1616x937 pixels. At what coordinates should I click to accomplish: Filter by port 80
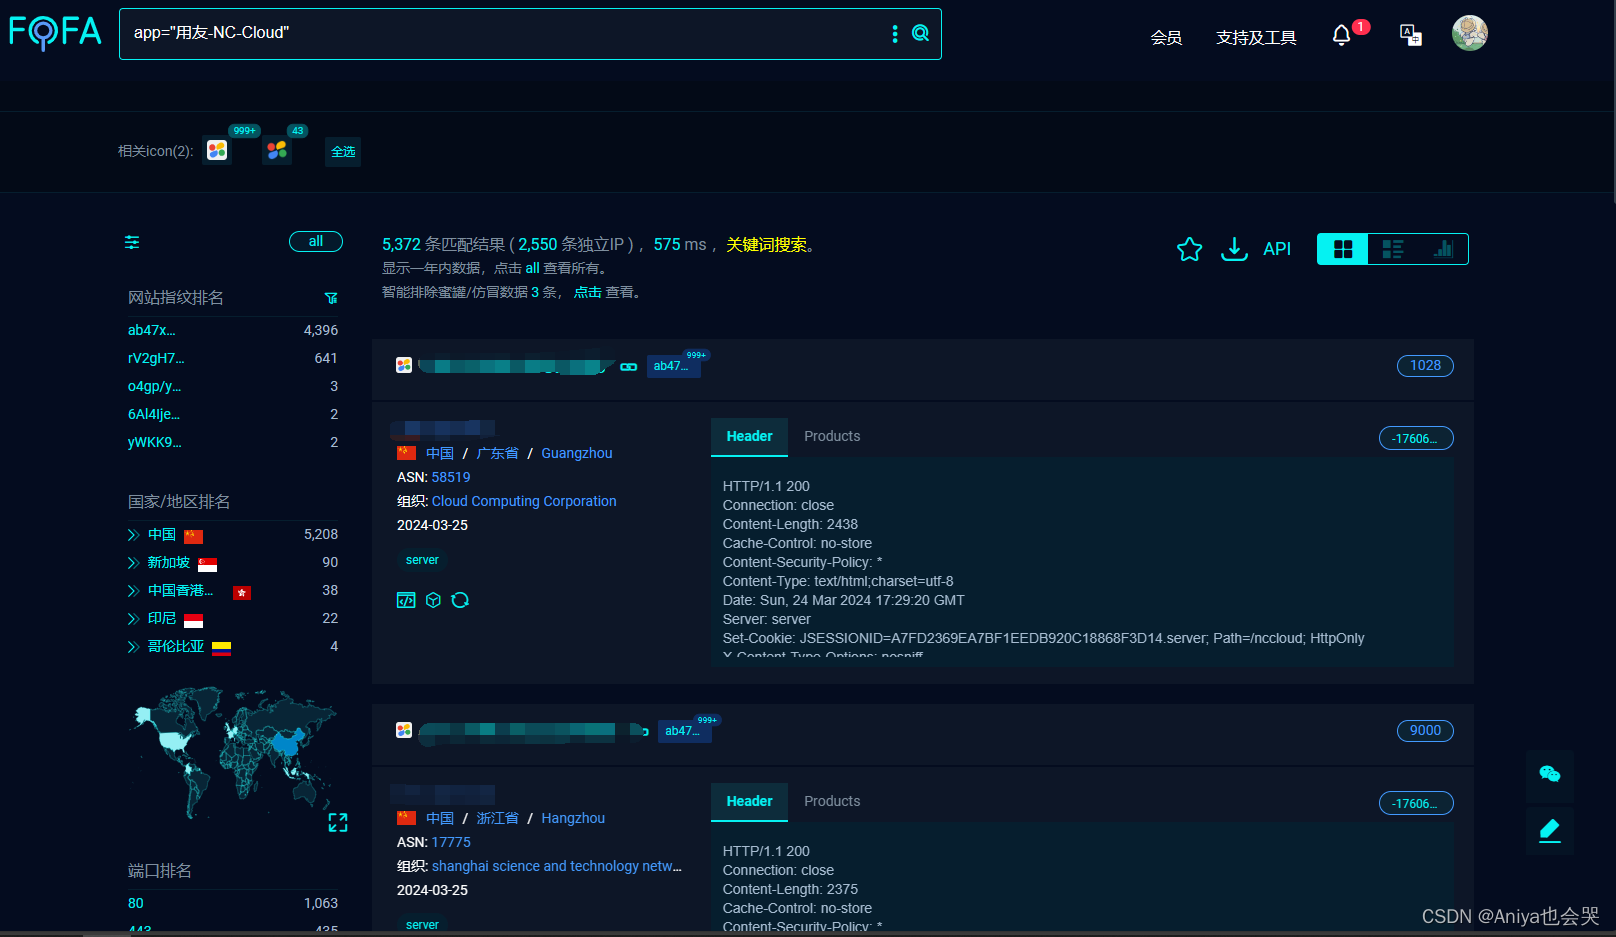pyautogui.click(x=136, y=903)
